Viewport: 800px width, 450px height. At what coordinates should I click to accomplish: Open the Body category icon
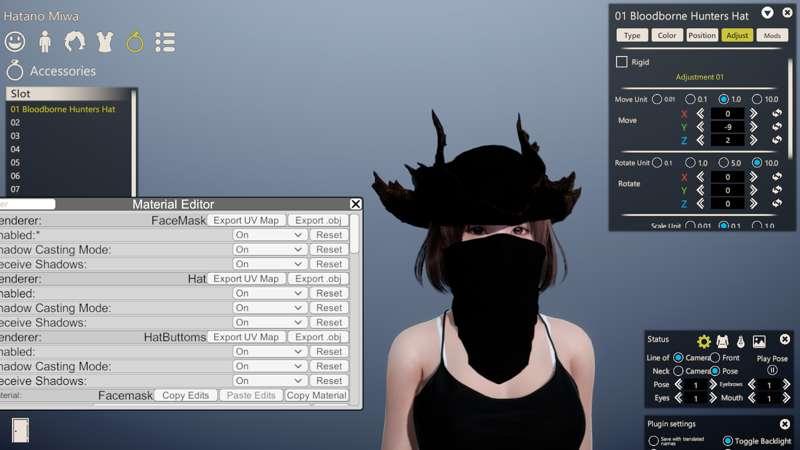click(x=45, y=41)
